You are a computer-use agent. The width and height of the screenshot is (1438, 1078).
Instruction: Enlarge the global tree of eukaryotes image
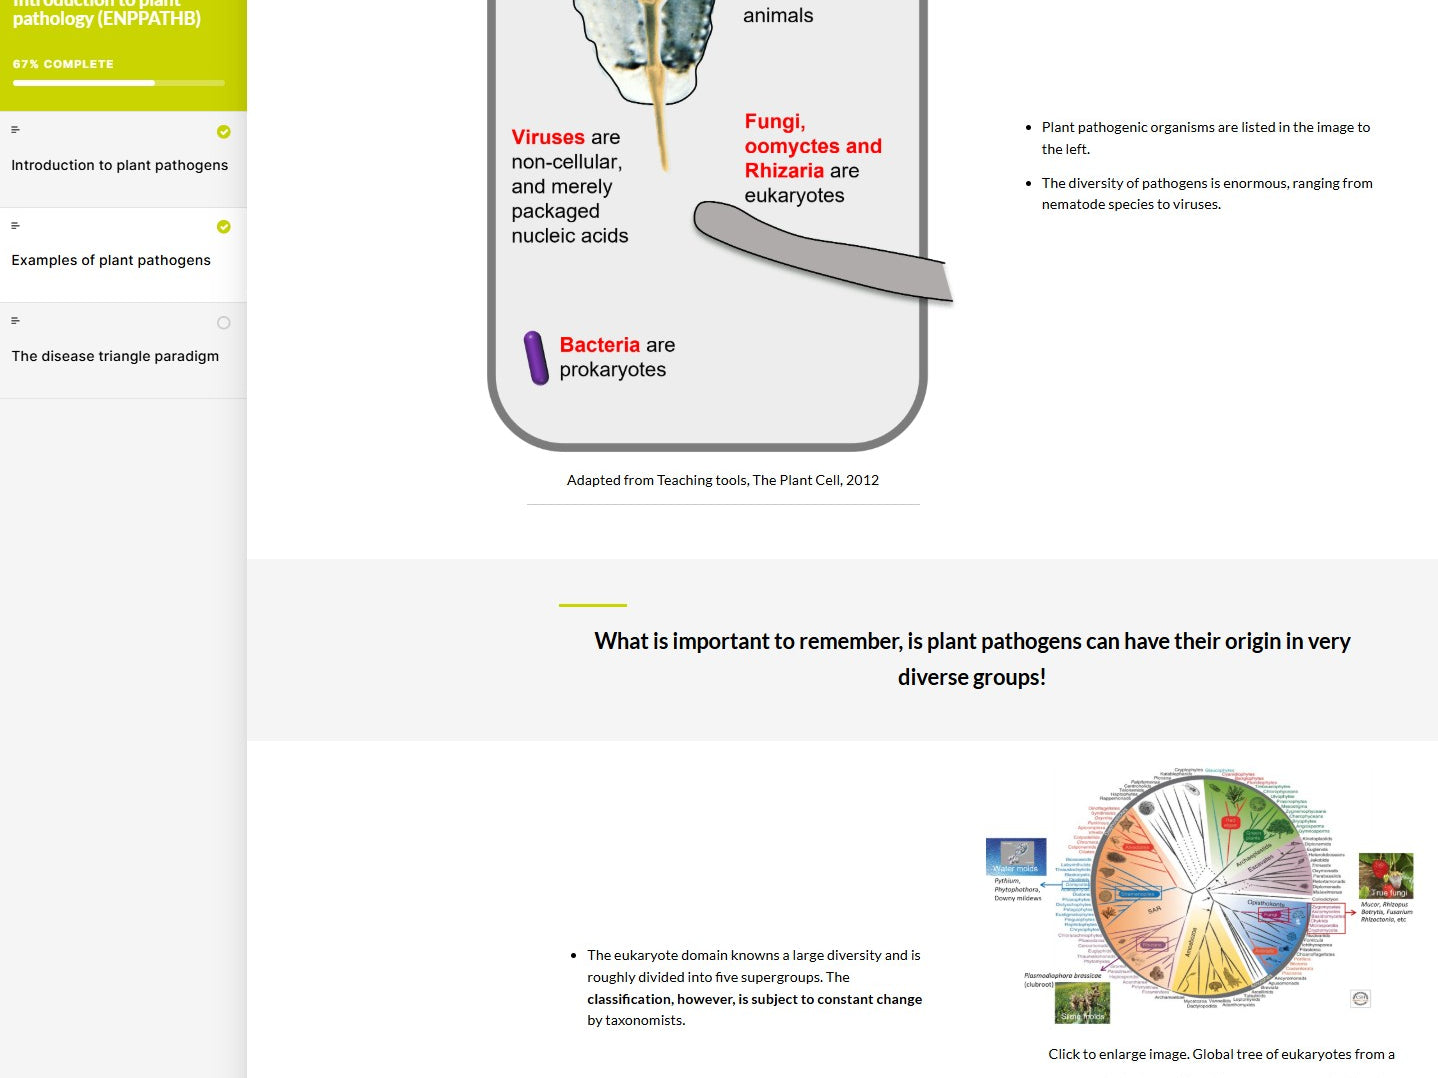(1200, 889)
